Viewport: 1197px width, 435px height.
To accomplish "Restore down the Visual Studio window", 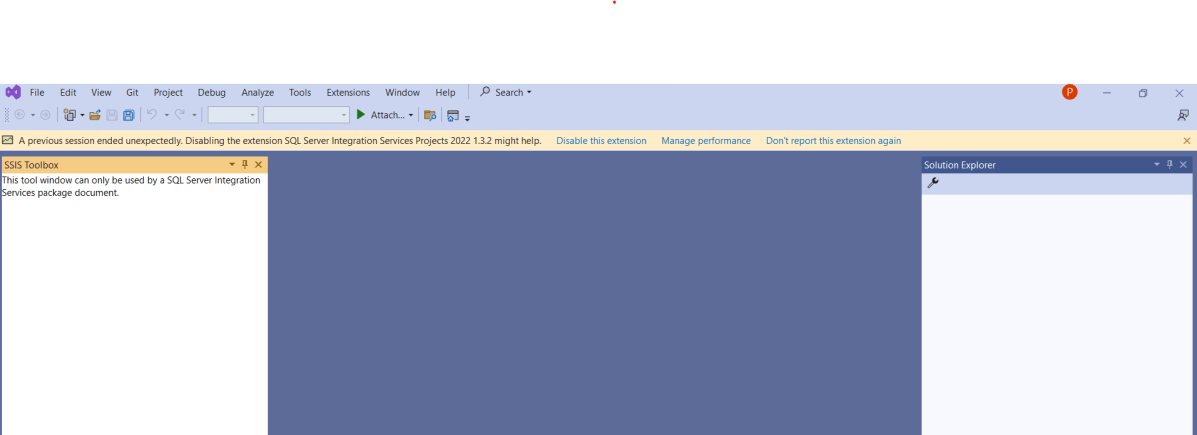I will 1143,92.
